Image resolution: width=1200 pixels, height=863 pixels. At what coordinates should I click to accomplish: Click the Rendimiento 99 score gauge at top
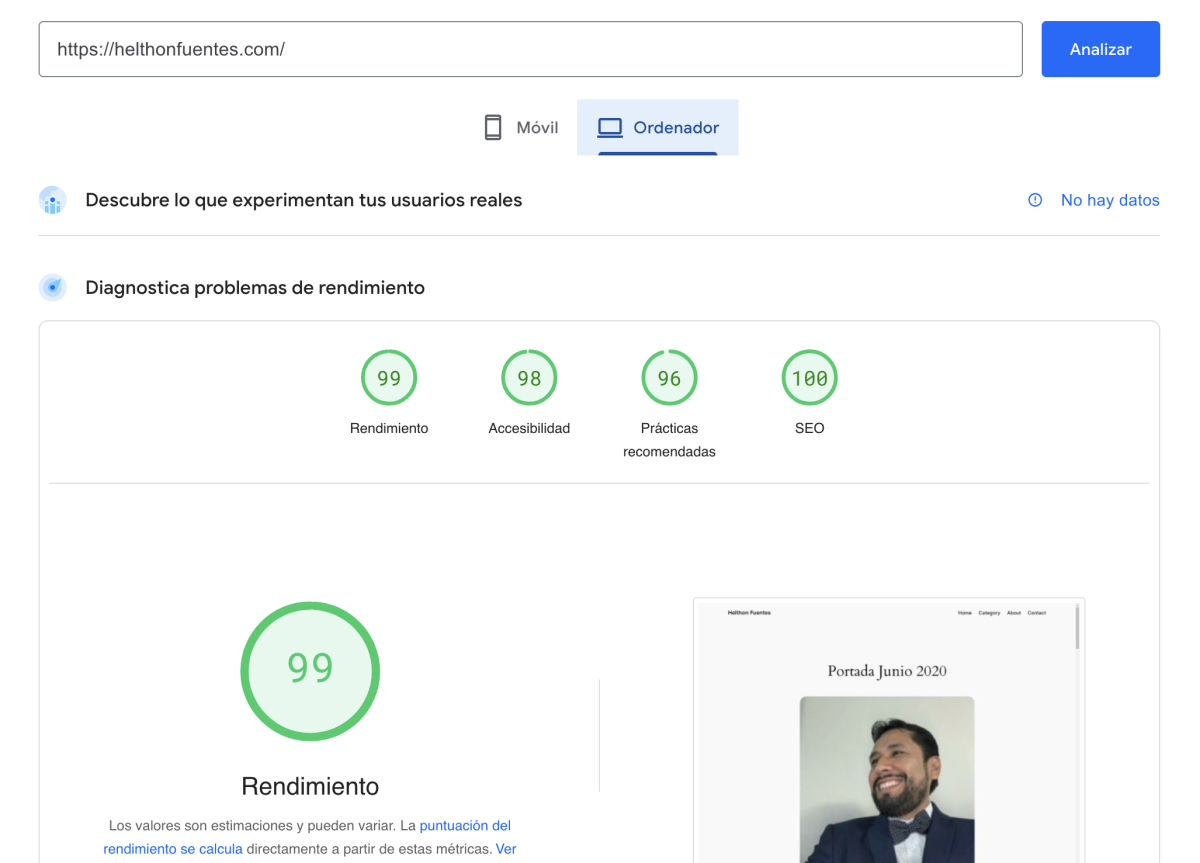[x=389, y=378]
